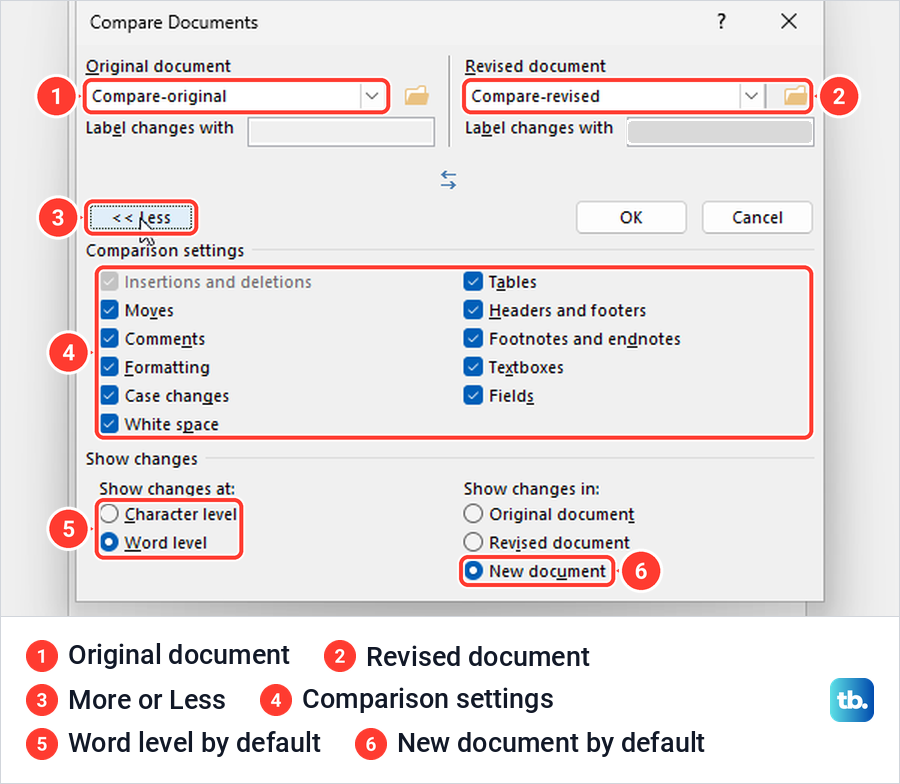
Task: Browse for original document folder icon
Action: [x=417, y=95]
